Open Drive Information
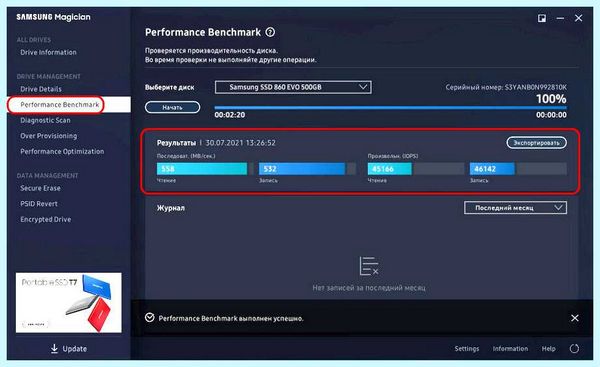The width and height of the screenshot is (600, 367). [x=48, y=52]
